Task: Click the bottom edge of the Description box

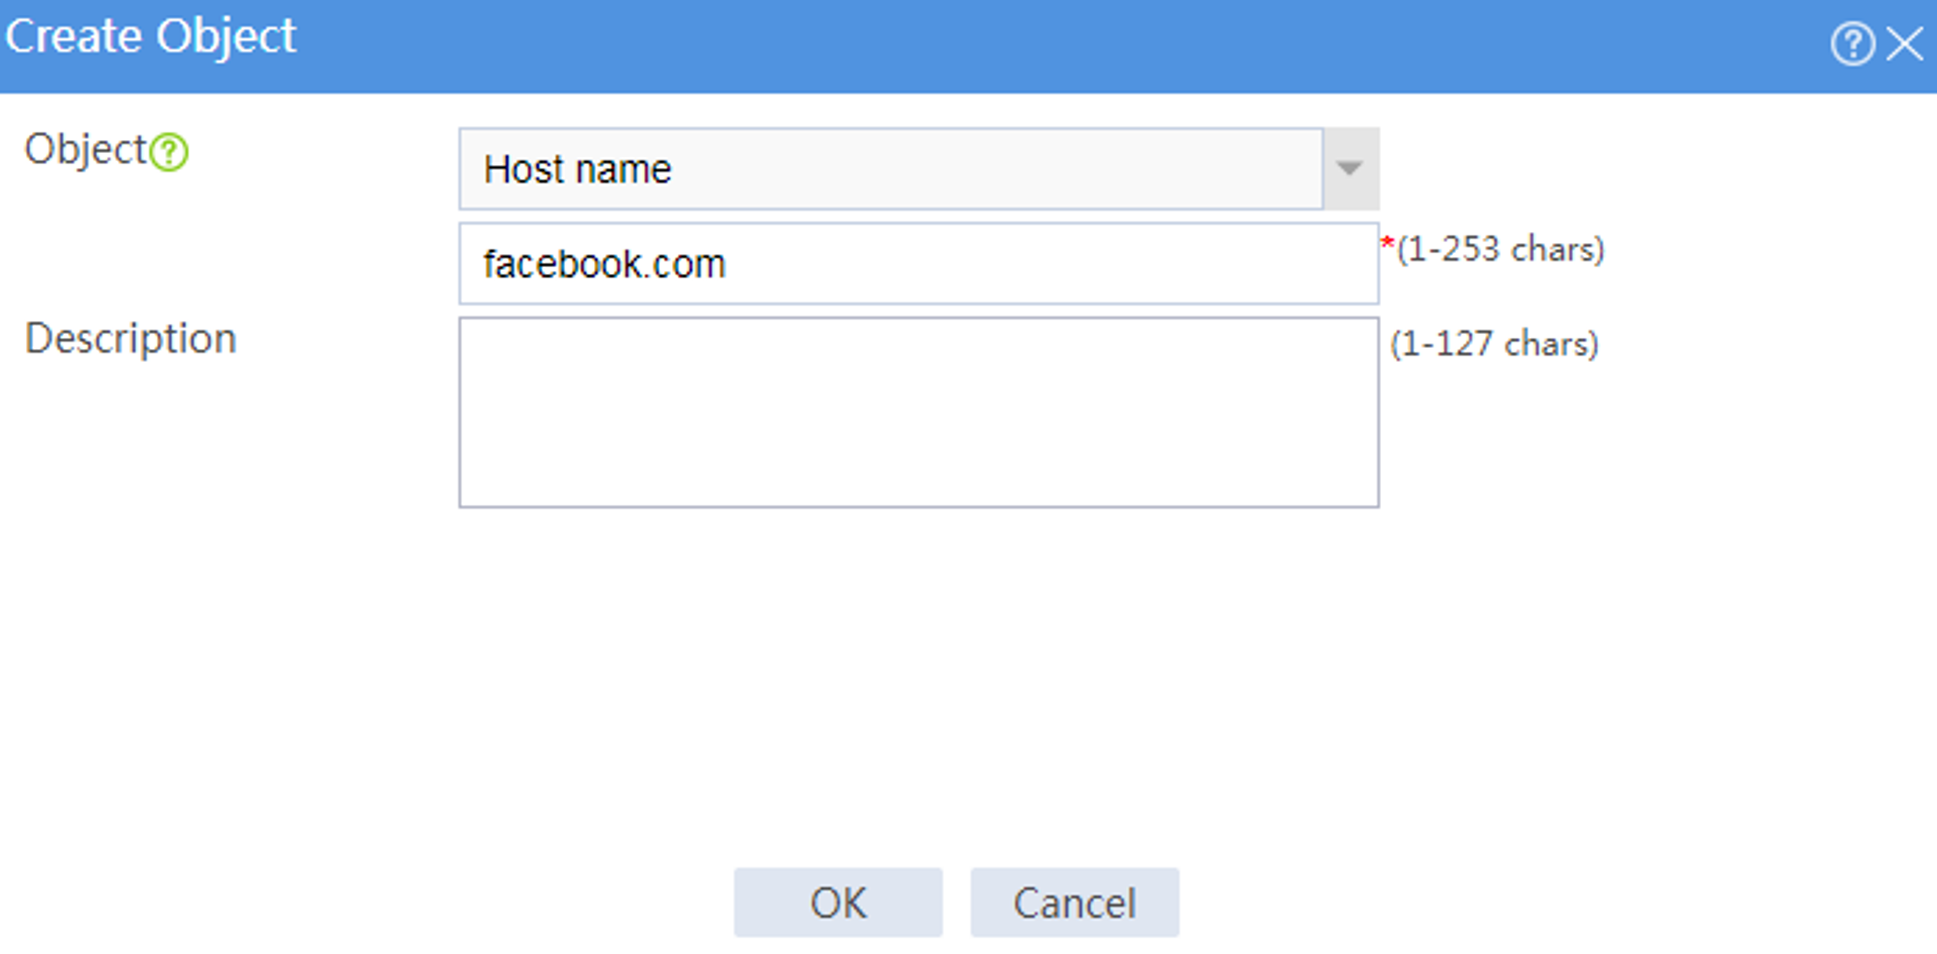Action: 918,506
